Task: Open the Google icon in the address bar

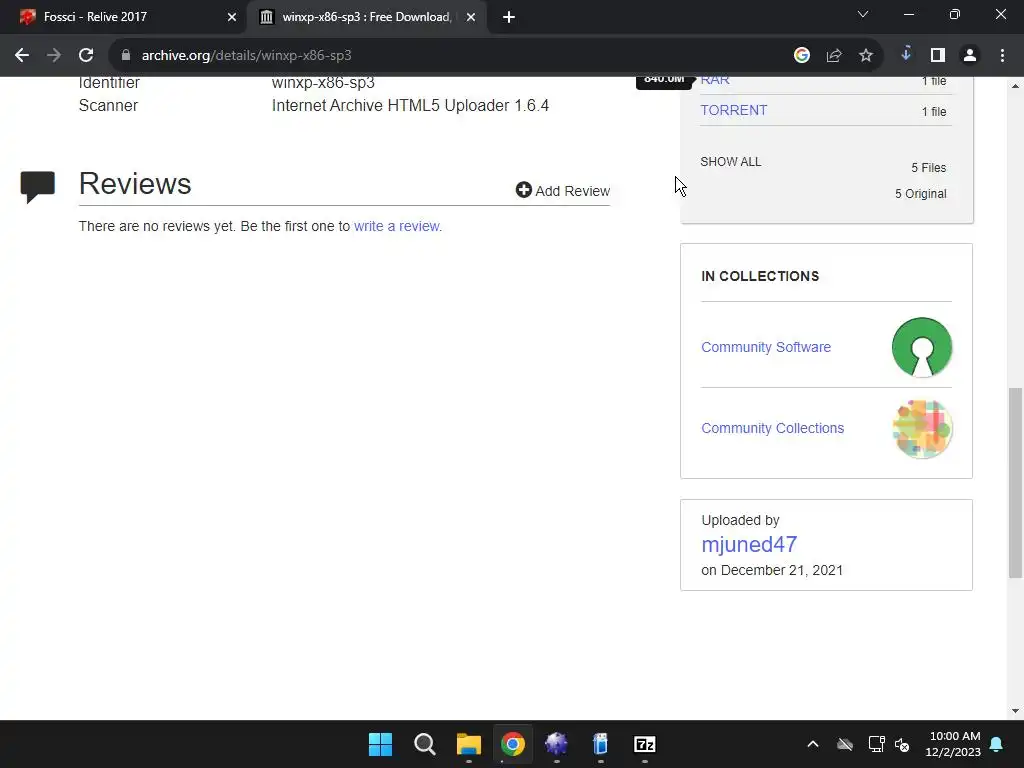Action: coord(802,56)
